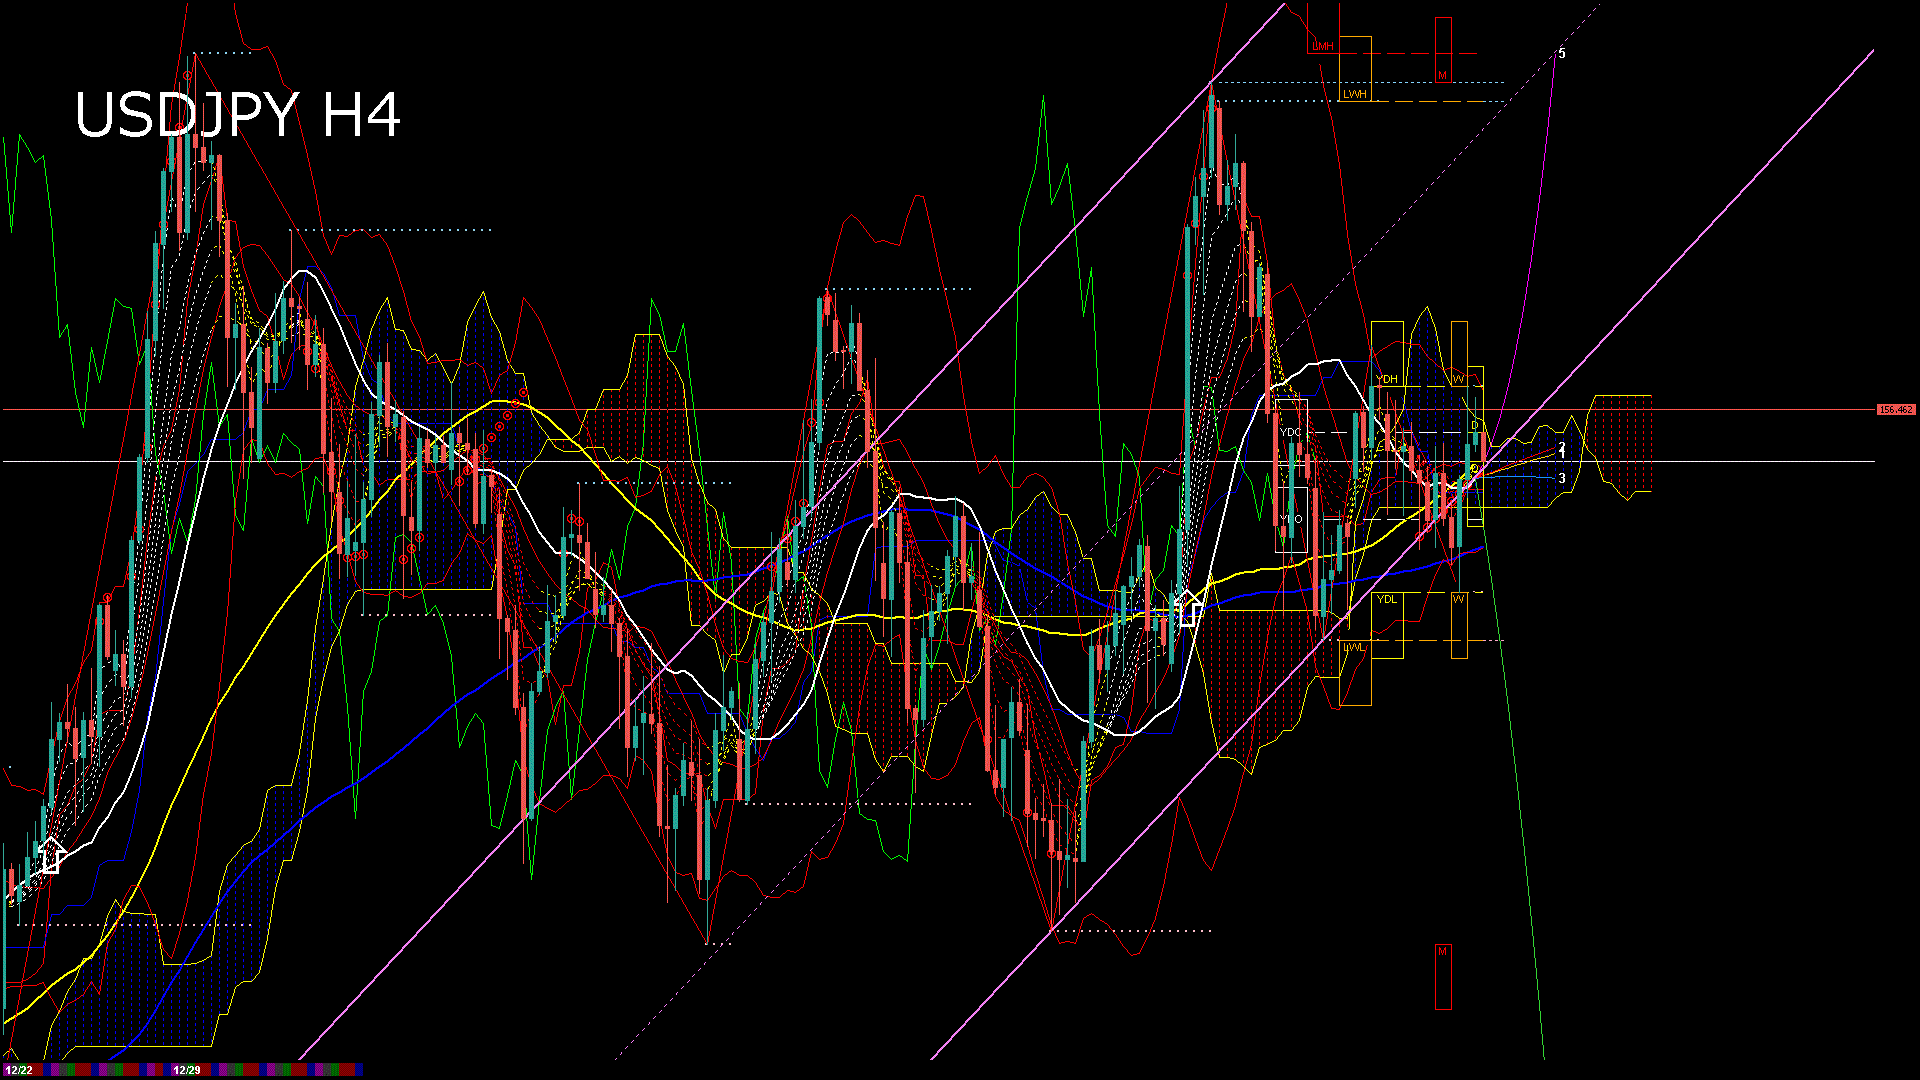Click the red M label at top
Image resolution: width=1920 pixels, height=1080 pixels.
(1442, 76)
